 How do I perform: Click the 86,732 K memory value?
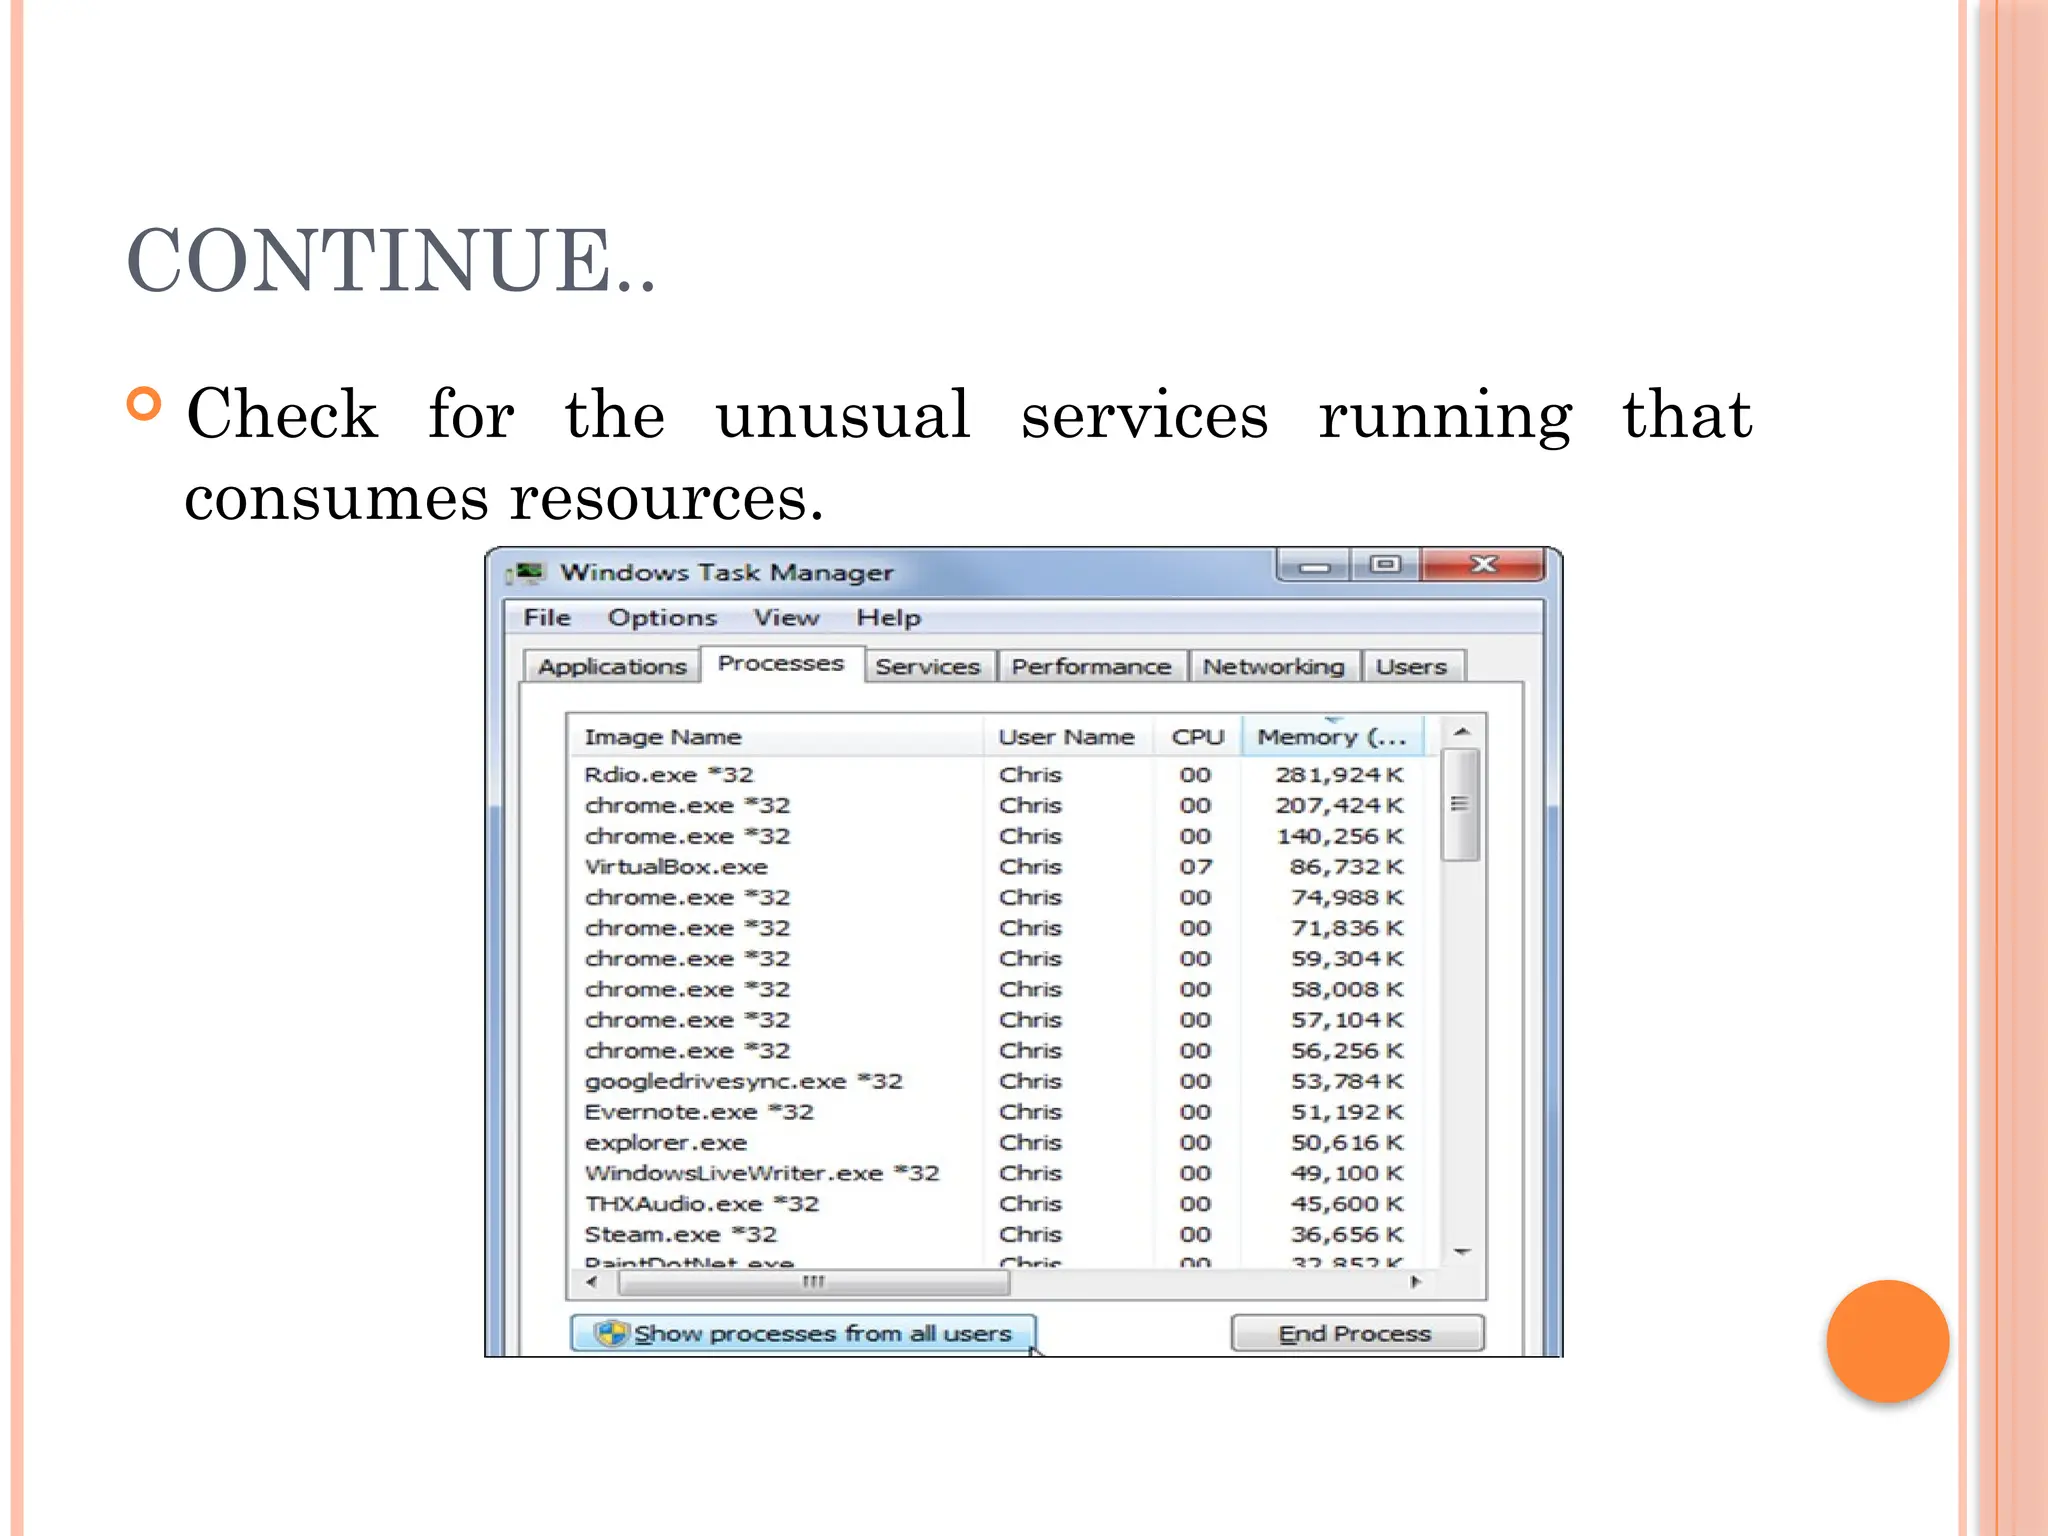(x=1346, y=867)
